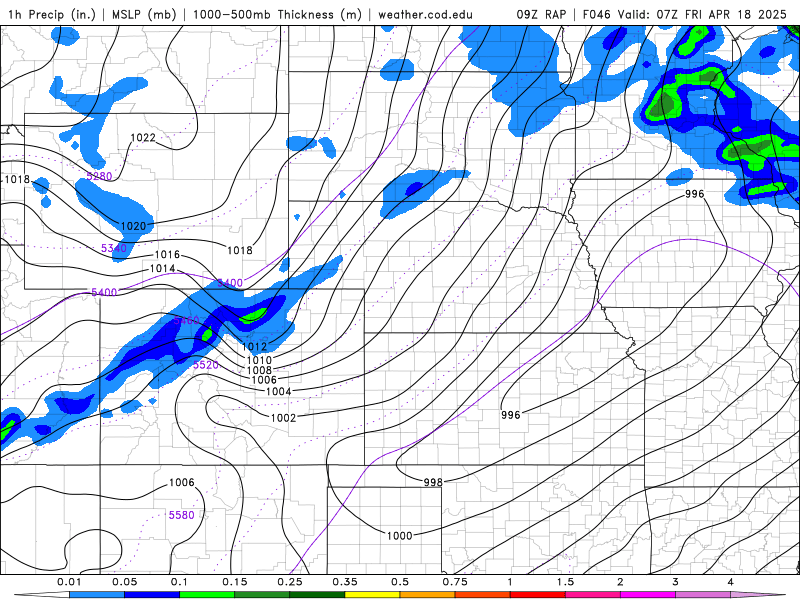The image size is (800, 600).
Task: Click the 1014 isobar label
Action: point(163,268)
